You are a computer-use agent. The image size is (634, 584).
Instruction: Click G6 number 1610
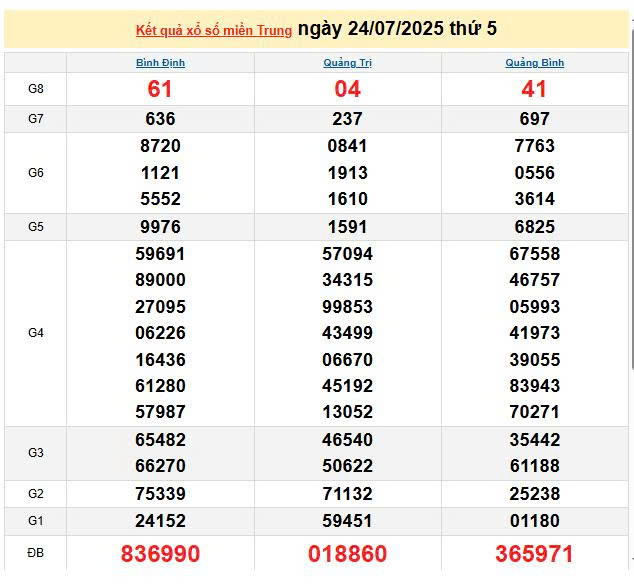tap(348, 199)
